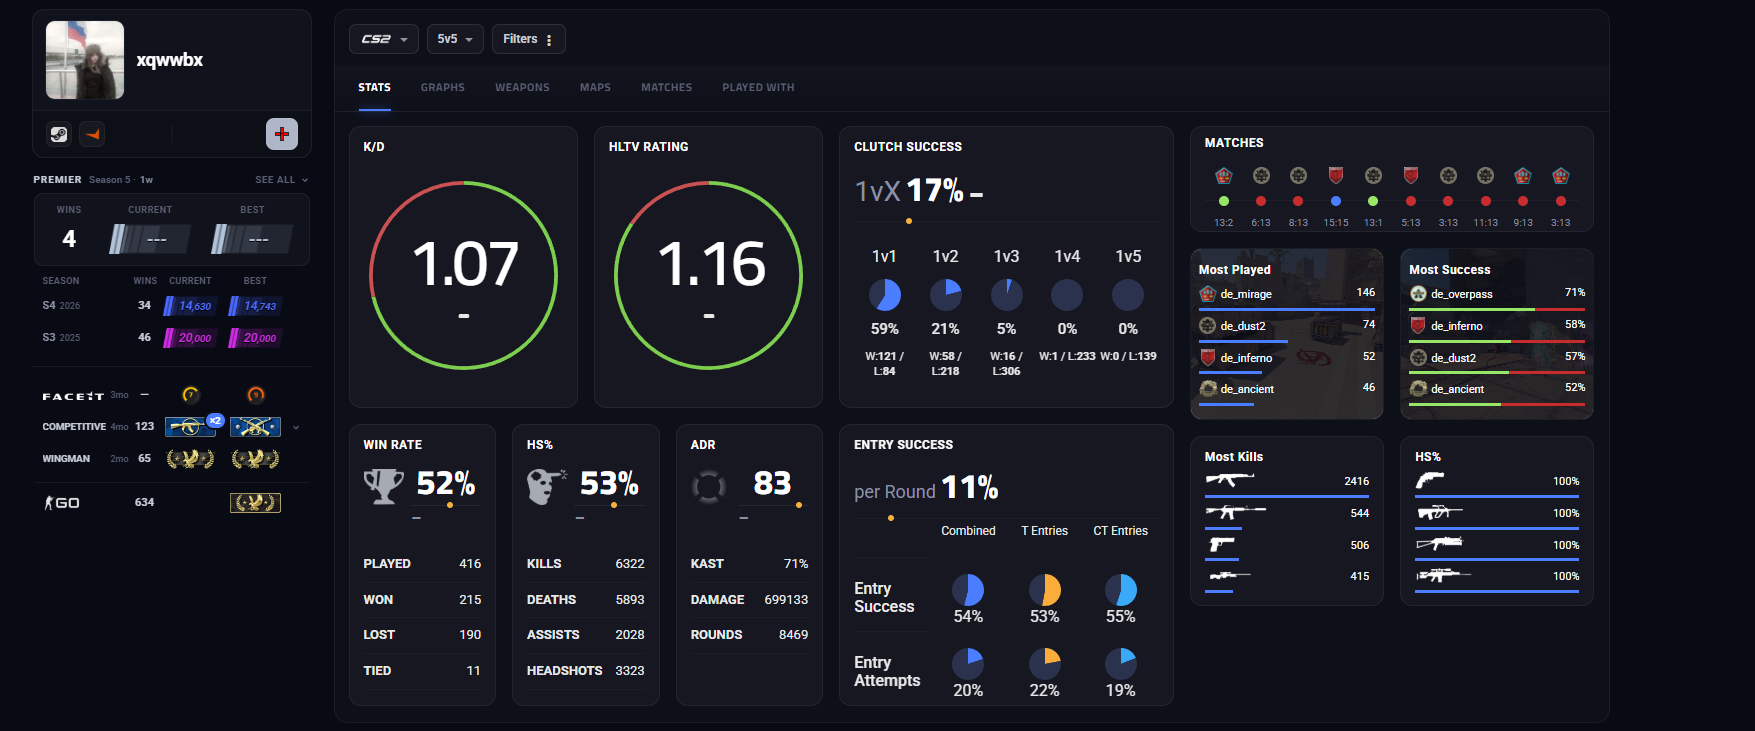Screen dimensions: 1755x731
Task: Expand the Competitive ranks chevron
Action: tap(296, 427)
